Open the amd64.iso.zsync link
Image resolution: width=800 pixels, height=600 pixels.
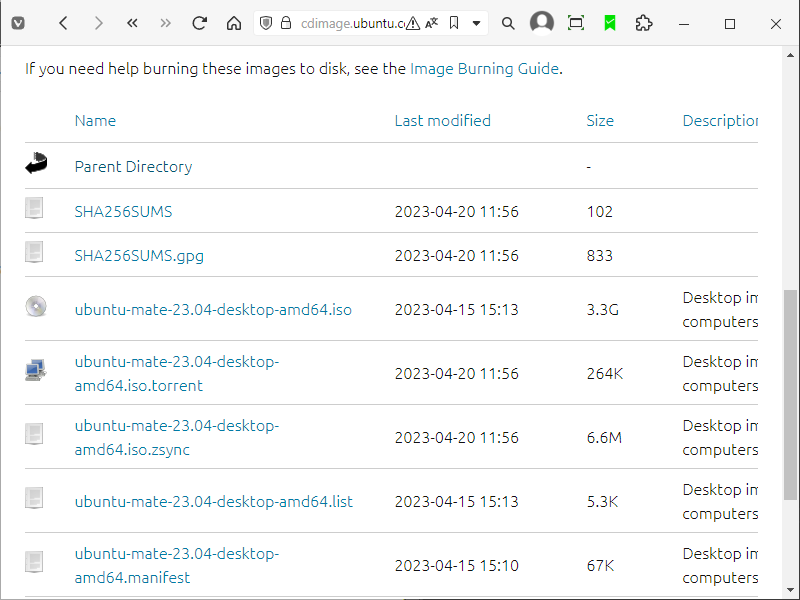coord(177,437)
